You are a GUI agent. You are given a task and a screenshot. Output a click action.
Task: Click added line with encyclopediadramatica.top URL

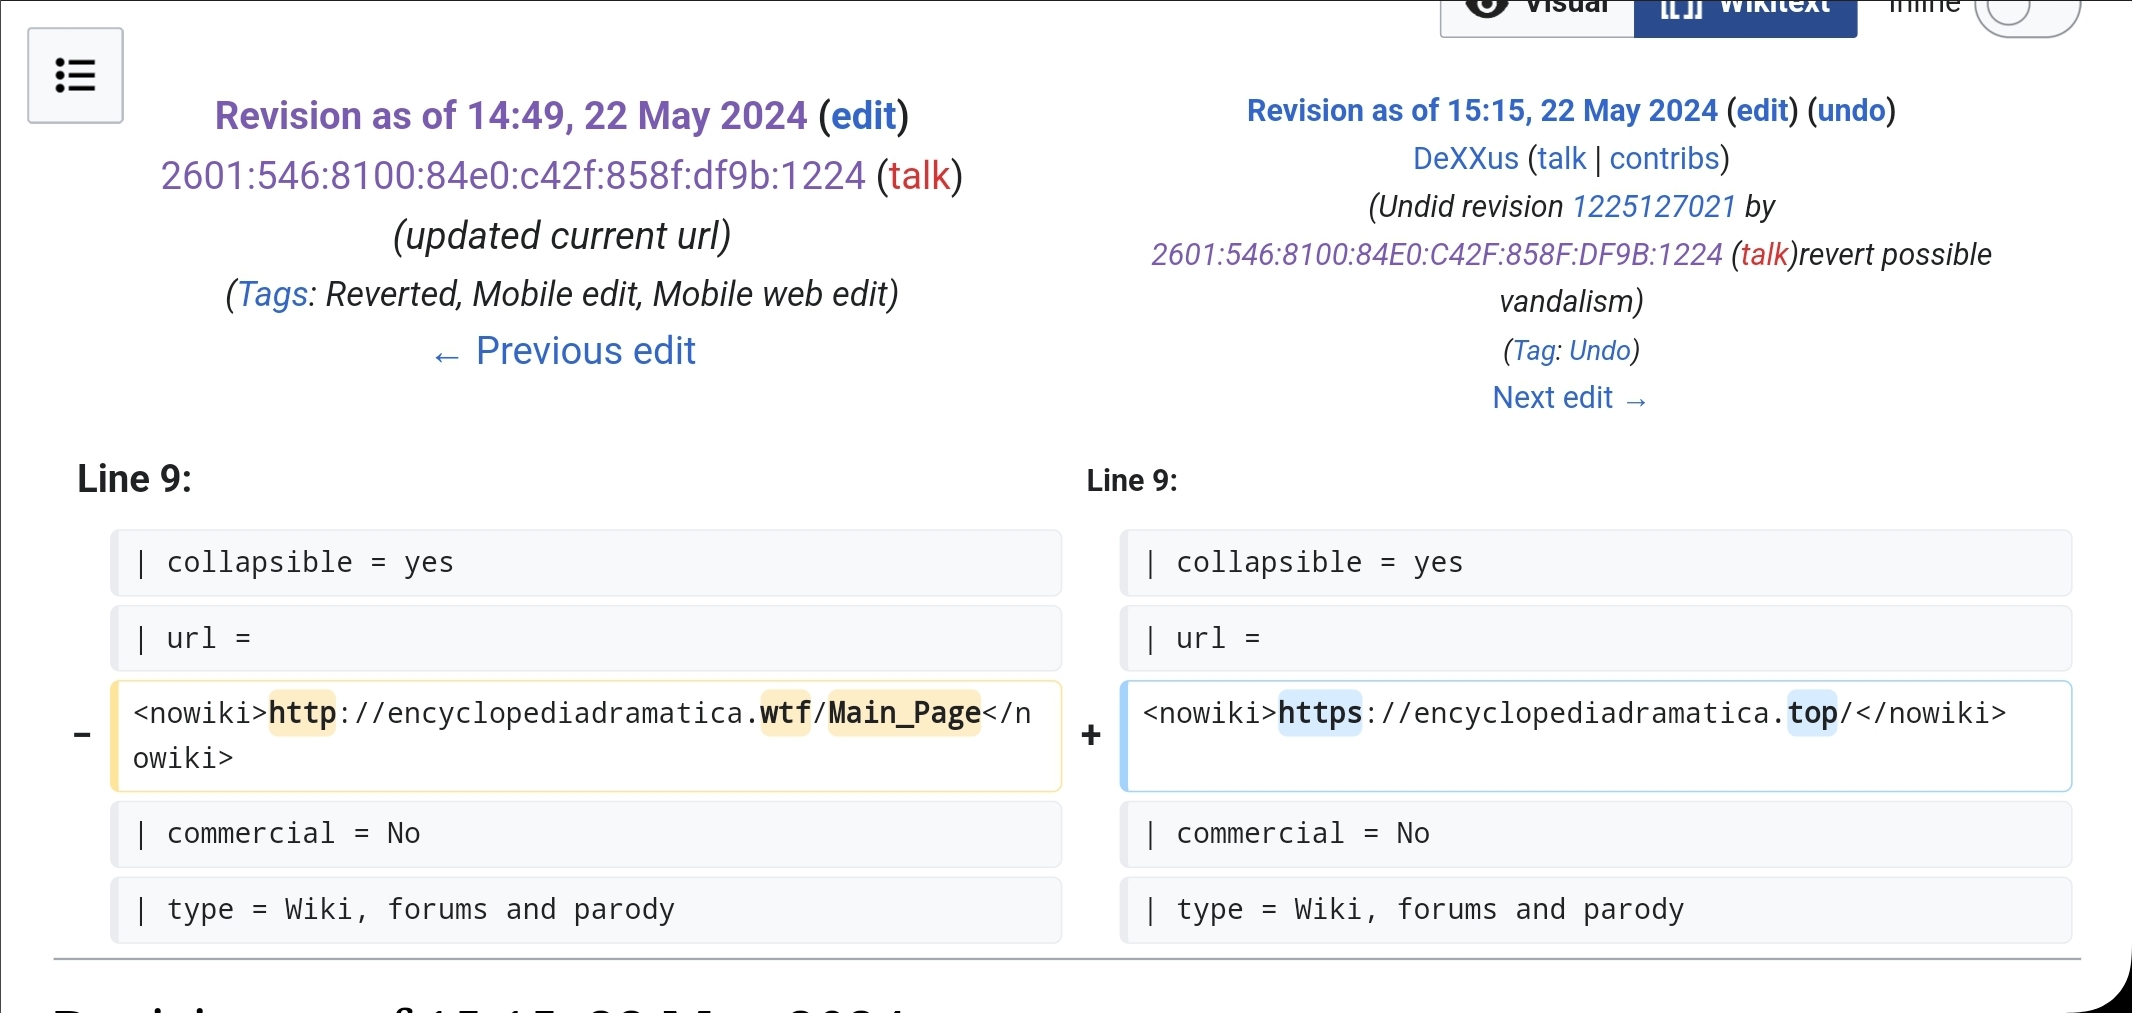coord(1596,736)
